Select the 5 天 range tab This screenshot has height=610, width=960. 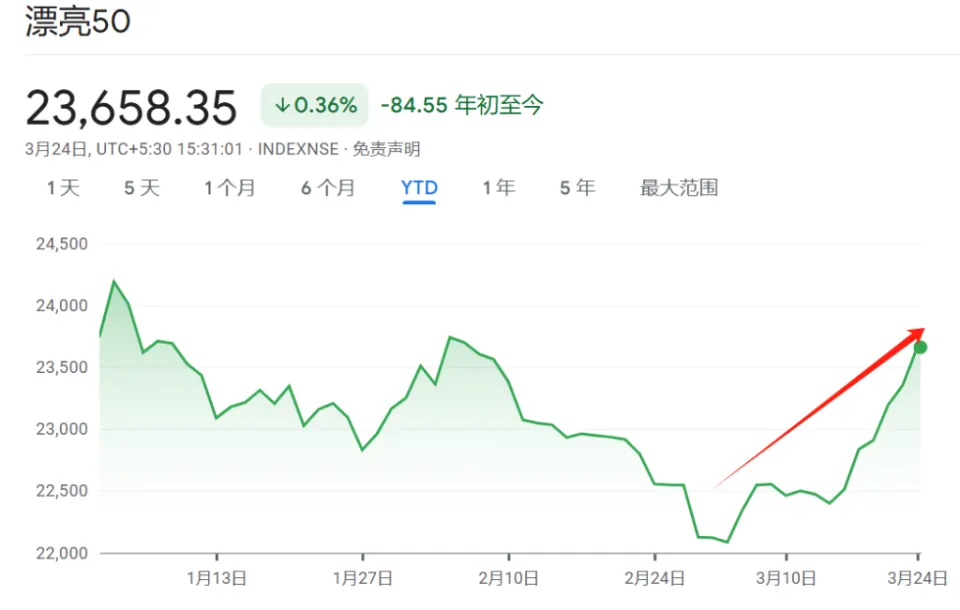point(142,188)
